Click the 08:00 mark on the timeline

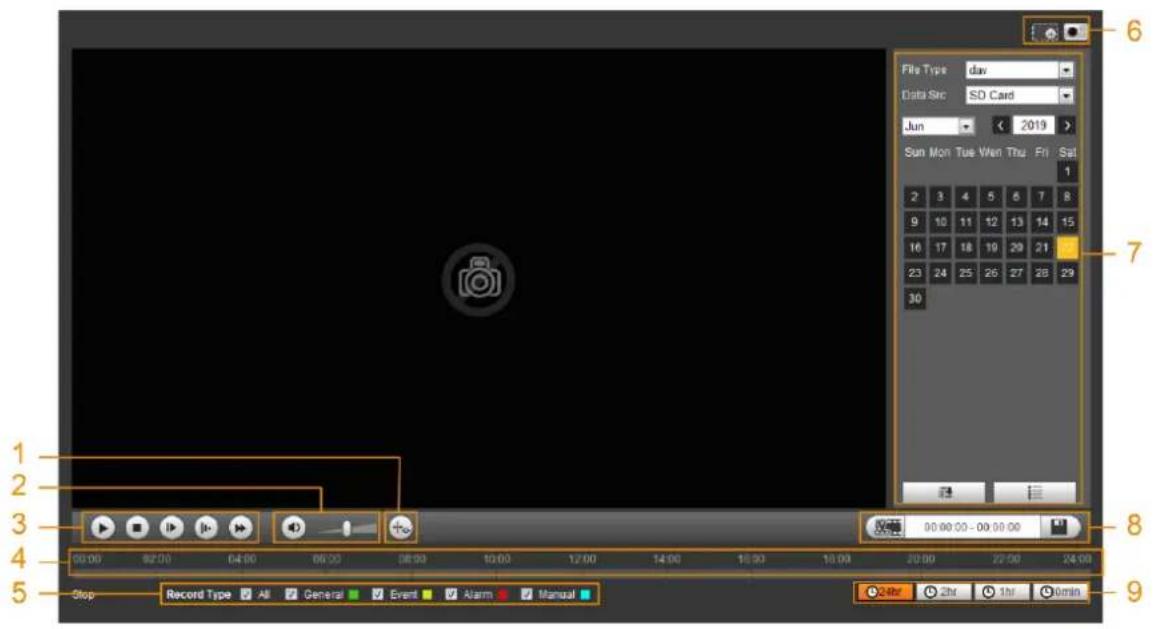click(x=412, y=560)
